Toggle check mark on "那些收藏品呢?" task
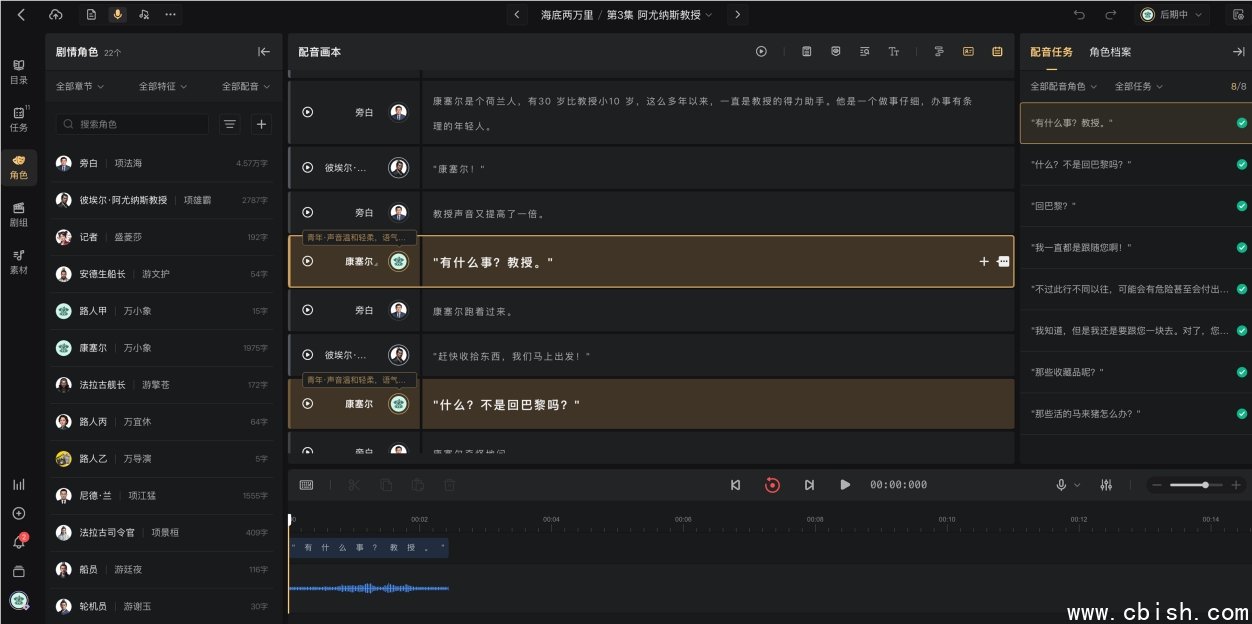Image resolution: width=1252 pixels, height=624 pixels. point(1241,372)
